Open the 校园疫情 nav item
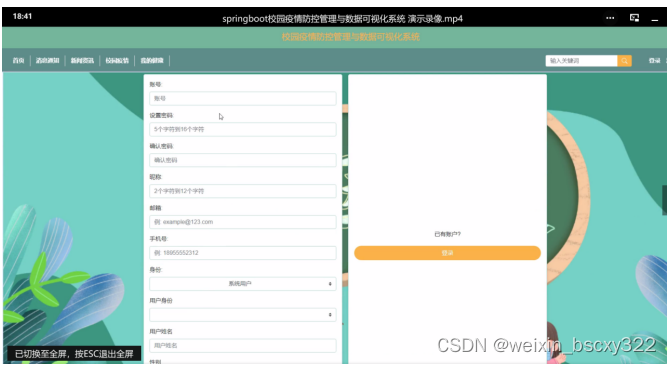Image resolution: width=671 pixels, height=365 pixels. click(117, 61)
